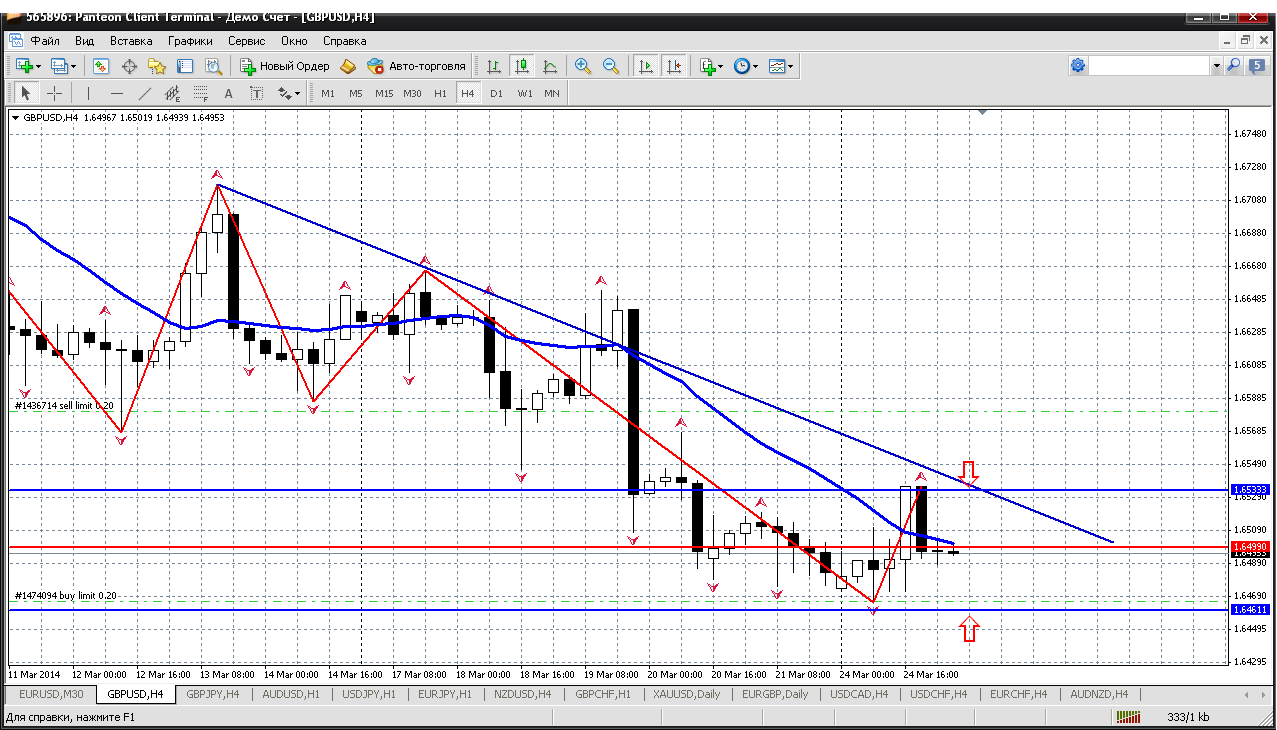Click inside the toolbar search field
Viewport: 1277px width, 730px height.
pyautogui.click(x=1150, y=65)
